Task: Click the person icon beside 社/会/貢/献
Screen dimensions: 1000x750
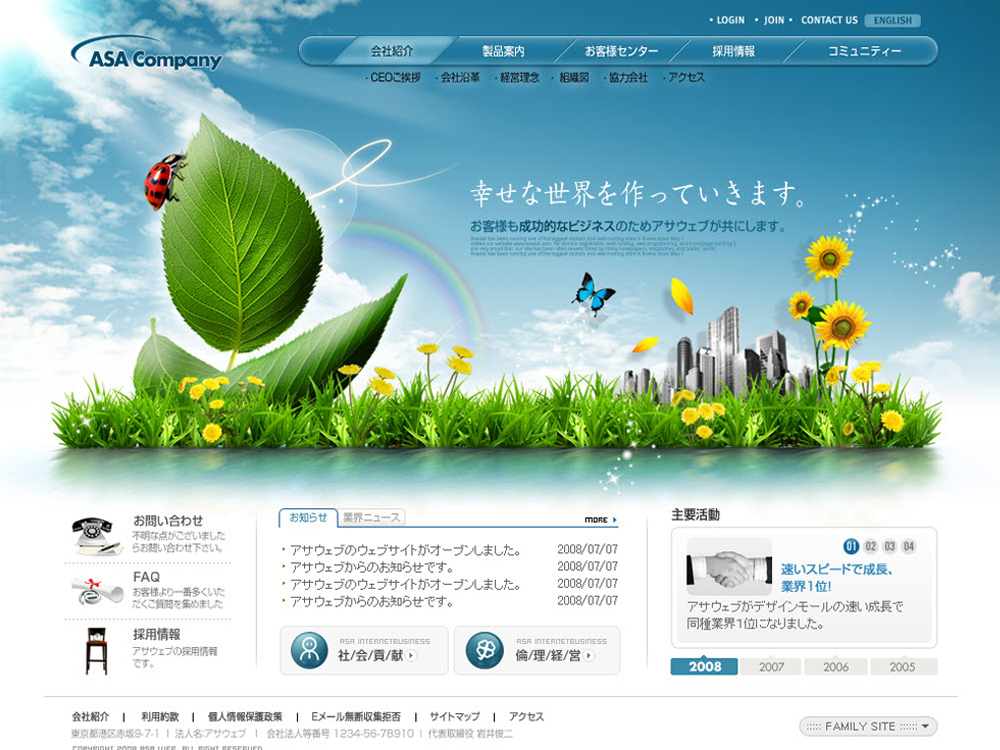Action: point(309,650)
